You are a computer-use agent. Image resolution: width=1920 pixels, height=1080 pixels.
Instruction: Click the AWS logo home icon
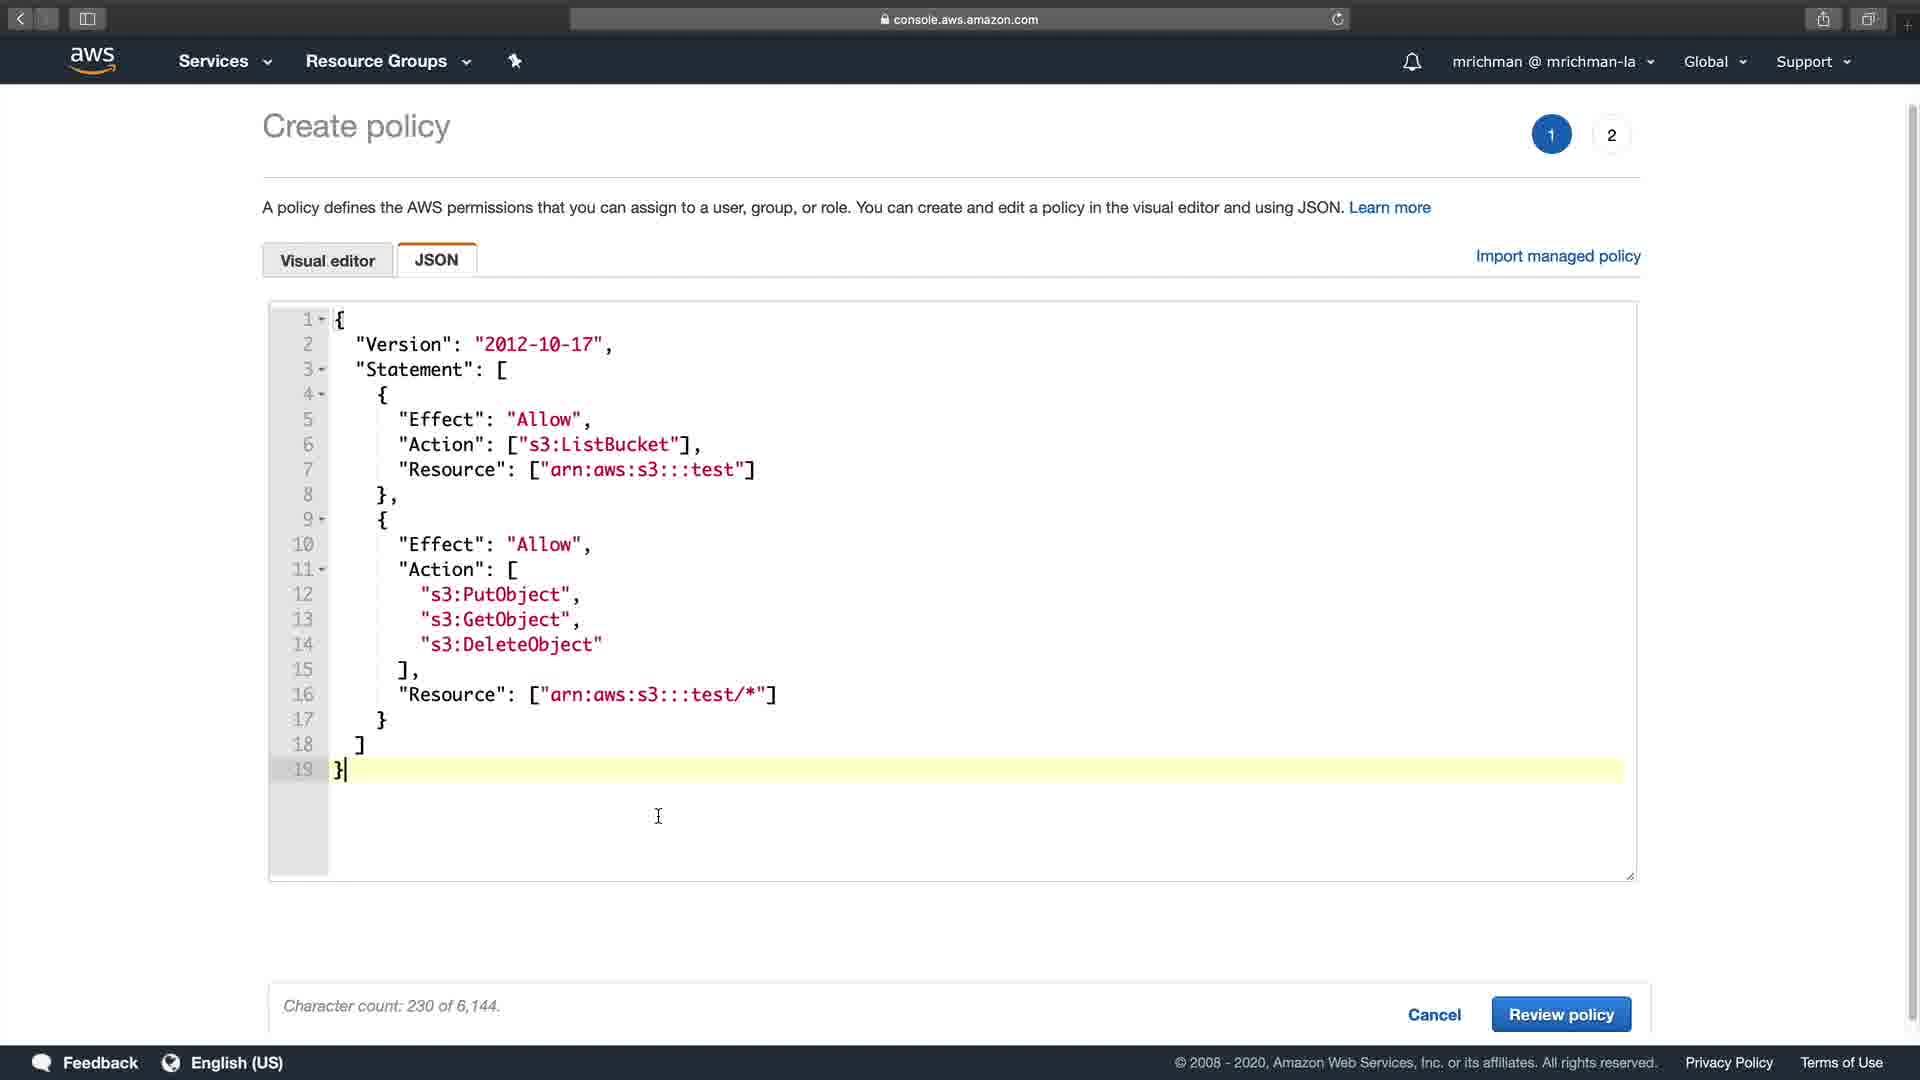pyautogui.click(x=92, y=61)
